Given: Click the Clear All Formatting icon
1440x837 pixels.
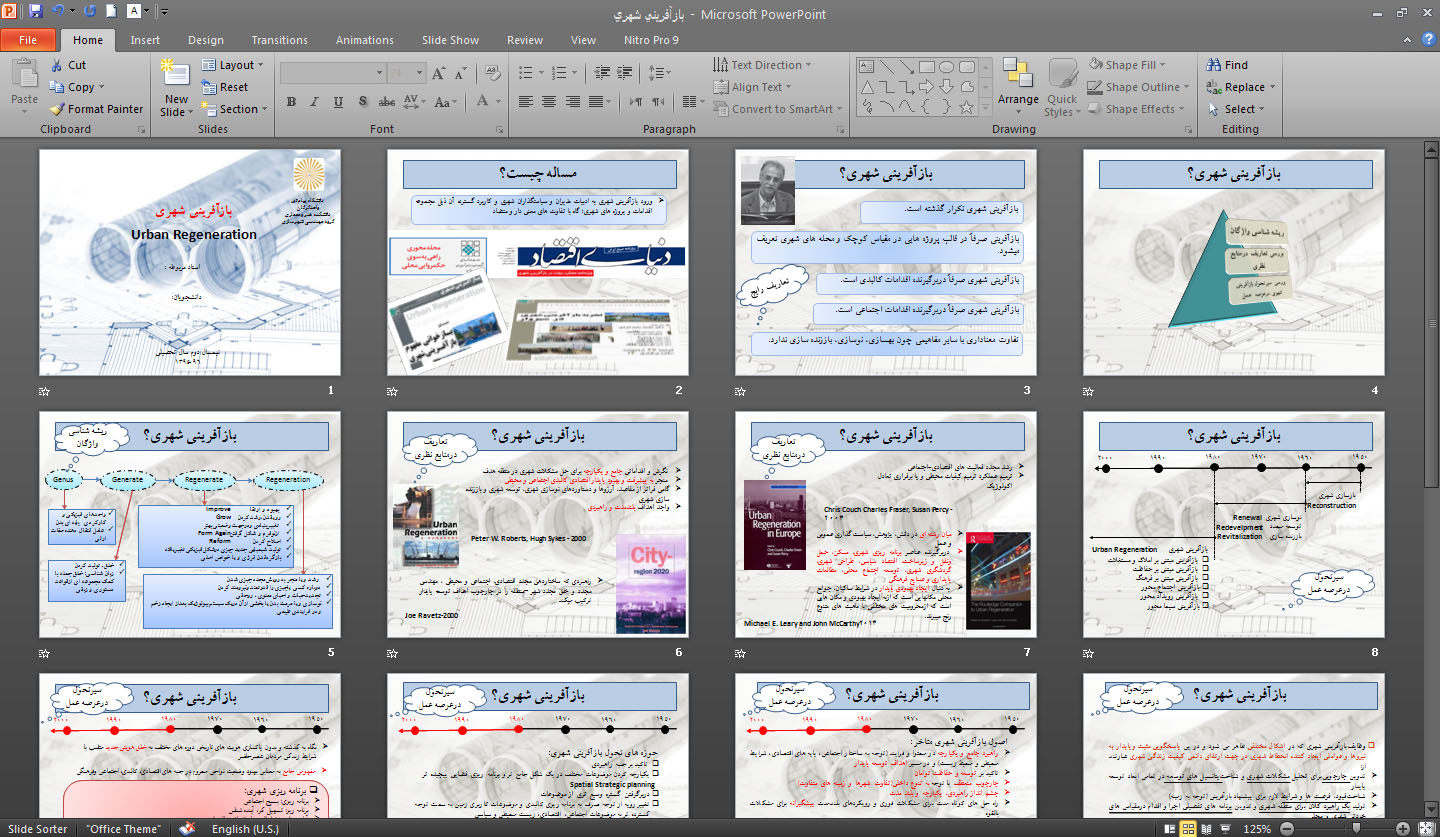Looking at the screenshot, I should (x=493, y=73).
